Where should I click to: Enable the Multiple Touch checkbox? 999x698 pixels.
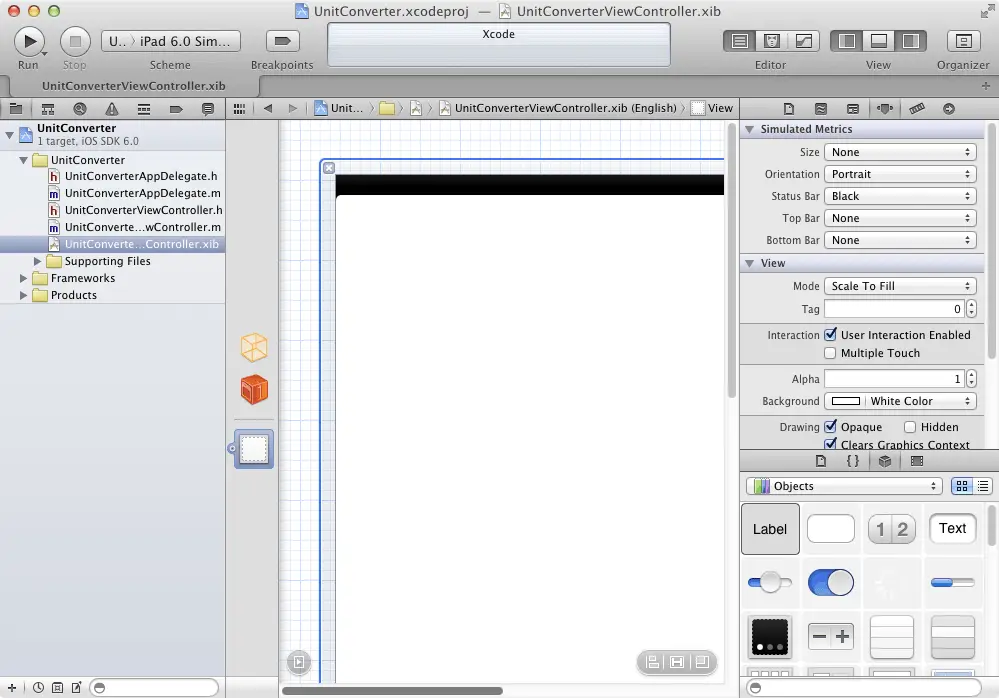pyautogui.click(x=830, y=353)
